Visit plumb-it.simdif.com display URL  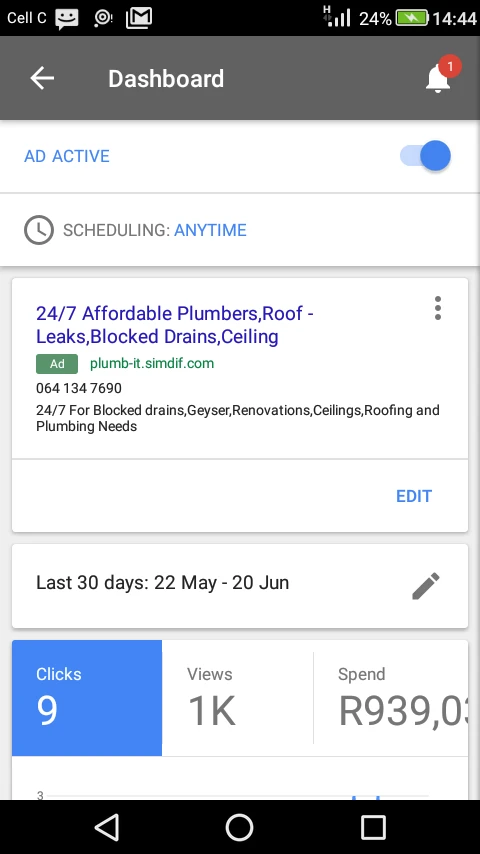[152, 363]
